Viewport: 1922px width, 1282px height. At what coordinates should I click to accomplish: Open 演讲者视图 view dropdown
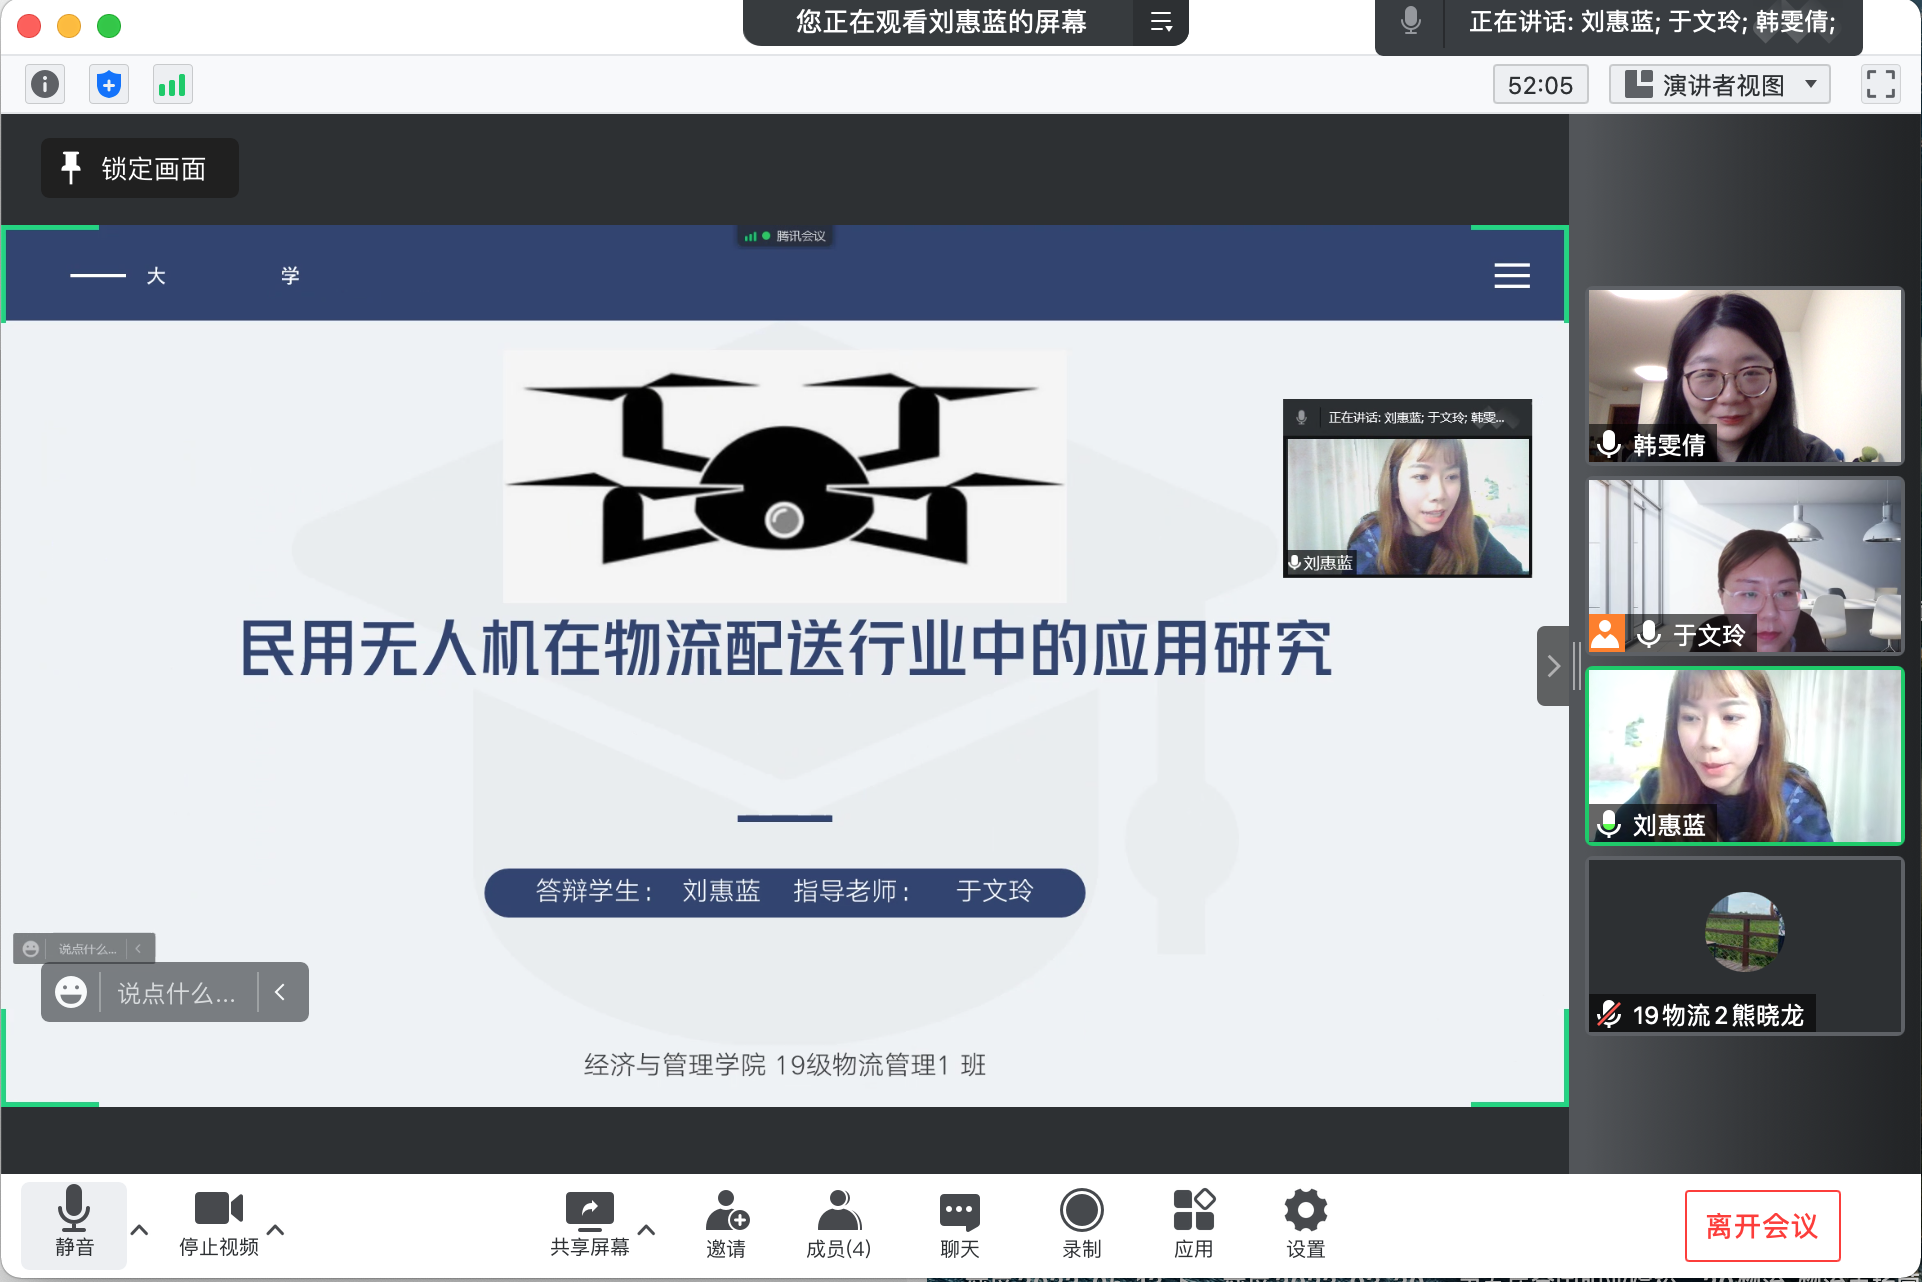pos(1719,85)
